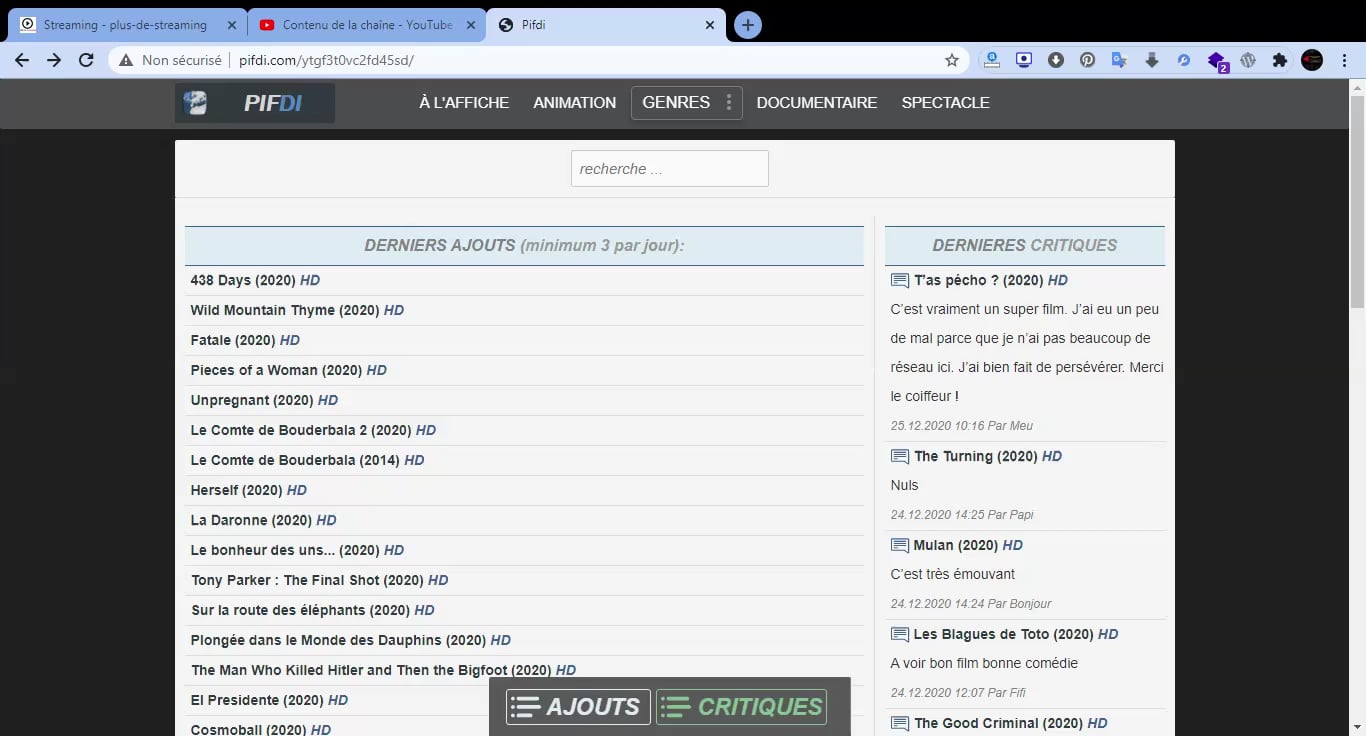The width and height of the screenshot is (1366, 736).
Task: Open the comment icon beside Mulan
Action: pyautogui.click(x=900, y=546)
